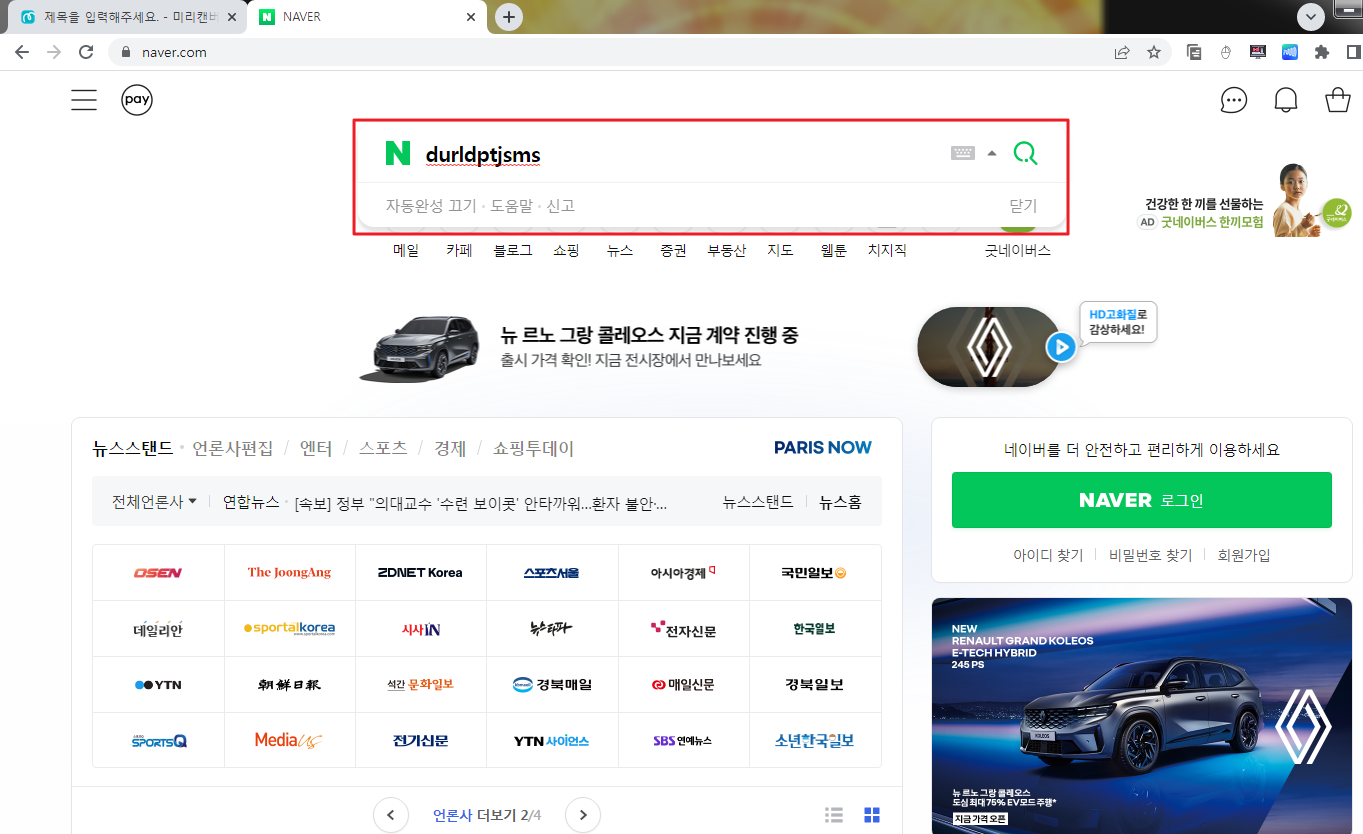Screen dimensions: 1363x834
Task: Open the OSEN press logo
Action: pos(158,573)
